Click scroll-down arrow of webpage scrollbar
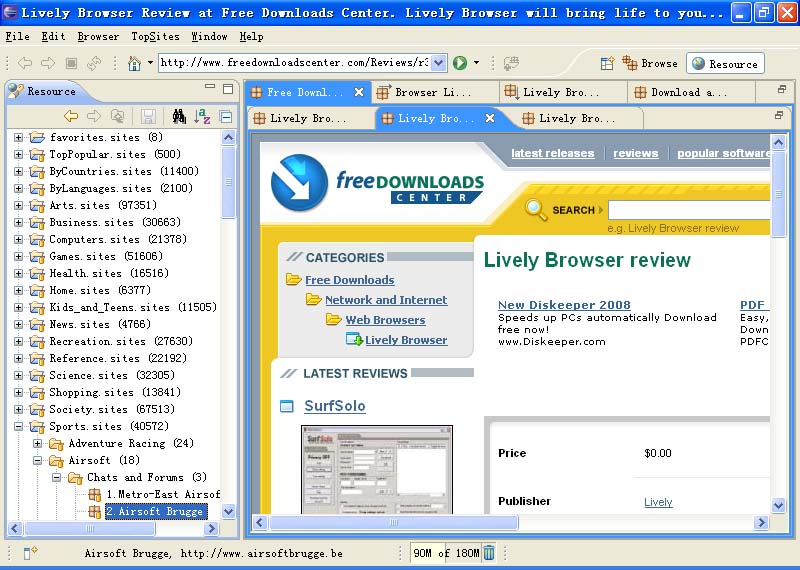Screen dimensions: 800x570 click(x=778, y=505)
